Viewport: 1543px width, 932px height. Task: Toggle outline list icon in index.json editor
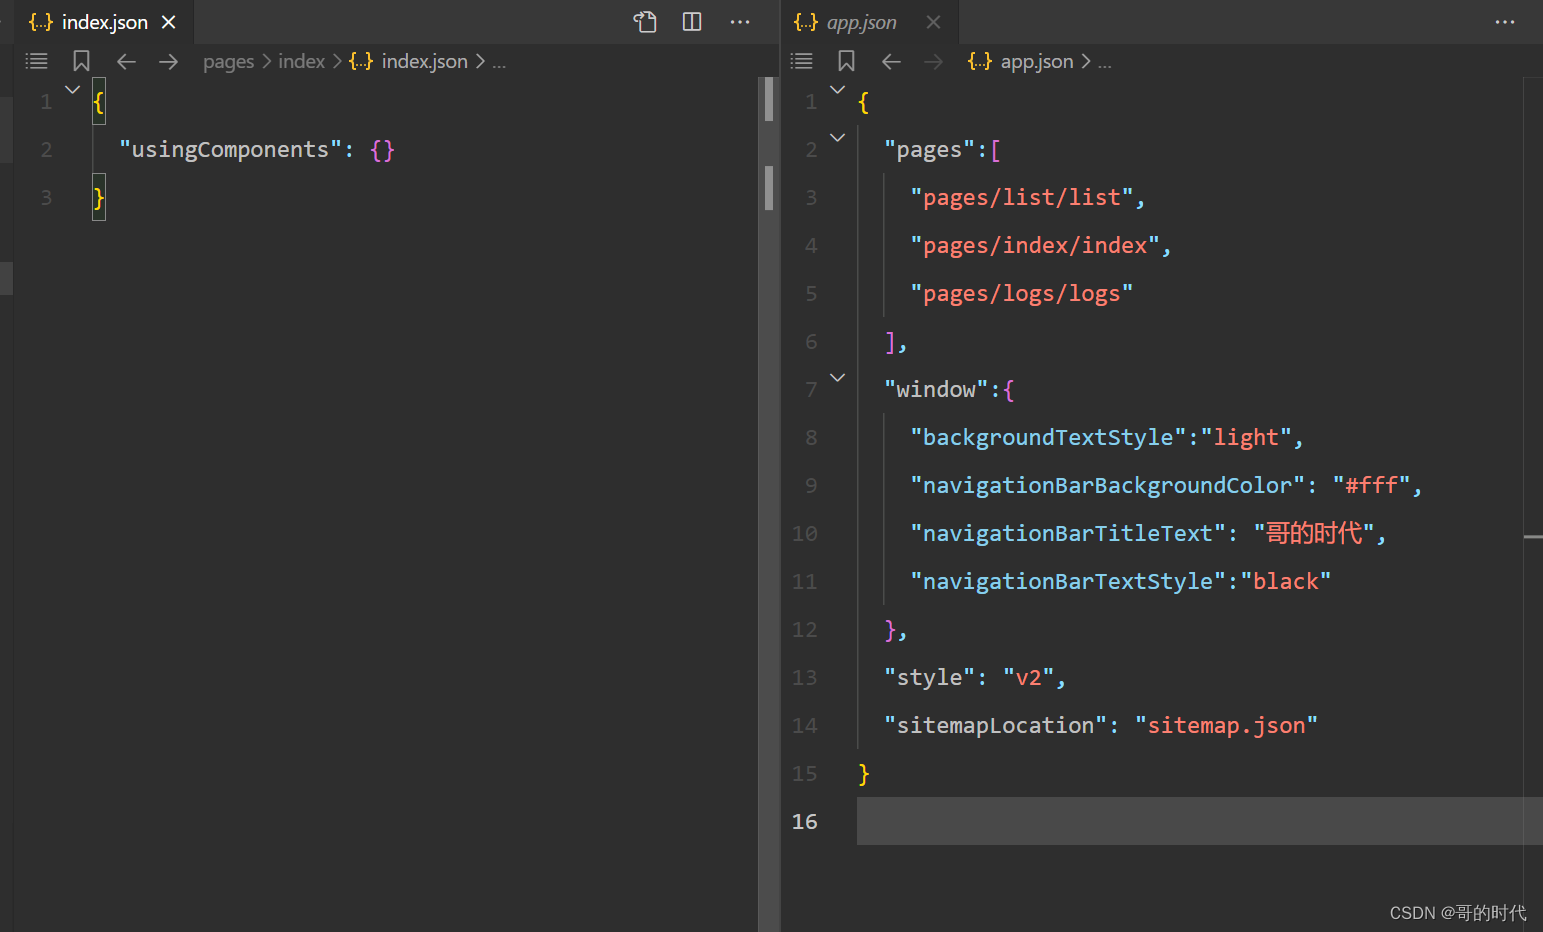click(x=37, y=61)
